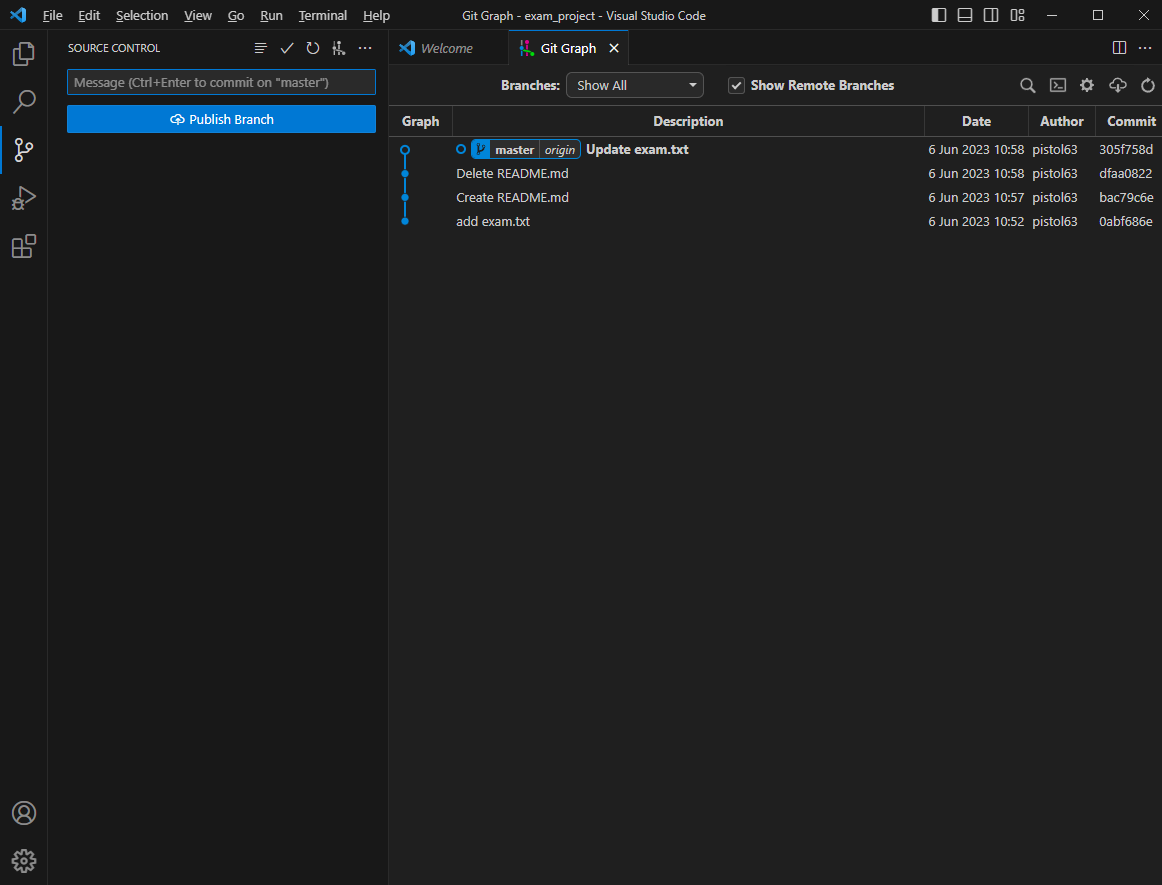The width and height of the screenshot is (1162, 885).
Task: Open the Manage gear at sidebar bottom
Action: [24, 861]
